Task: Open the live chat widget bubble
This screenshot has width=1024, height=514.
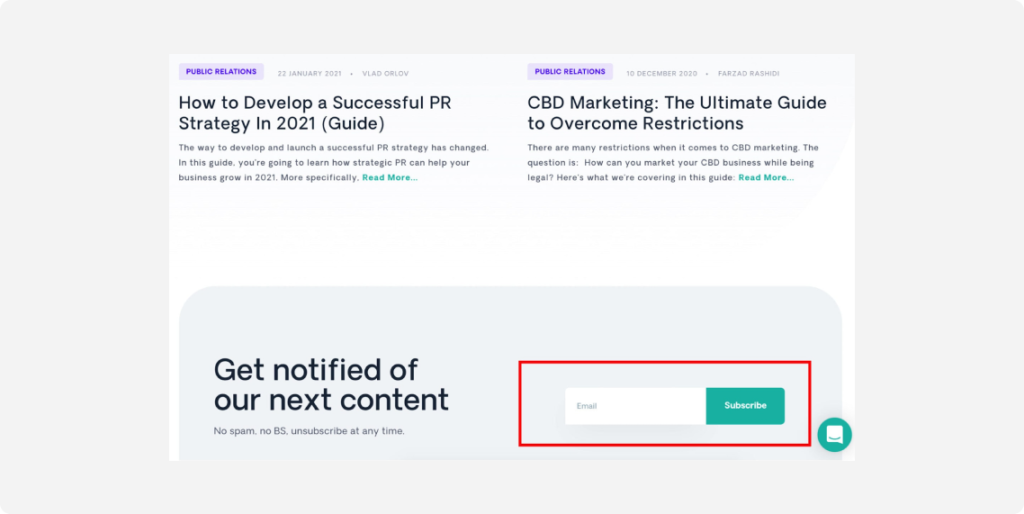Action: pos(834,434)
